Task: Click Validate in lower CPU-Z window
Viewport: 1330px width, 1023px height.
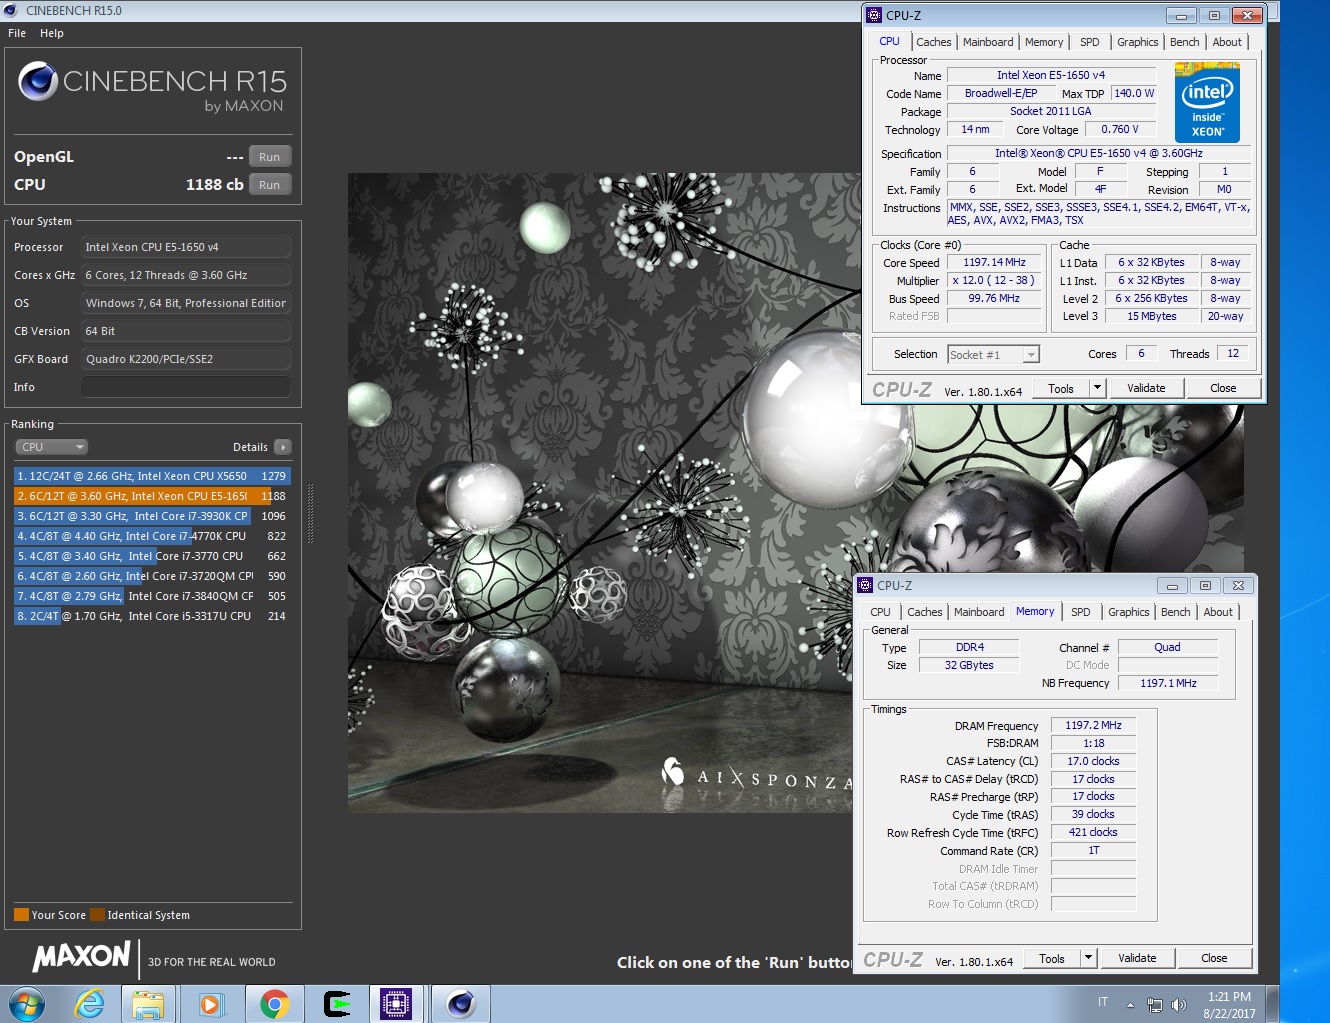Action: click(x=1137, y=958)
